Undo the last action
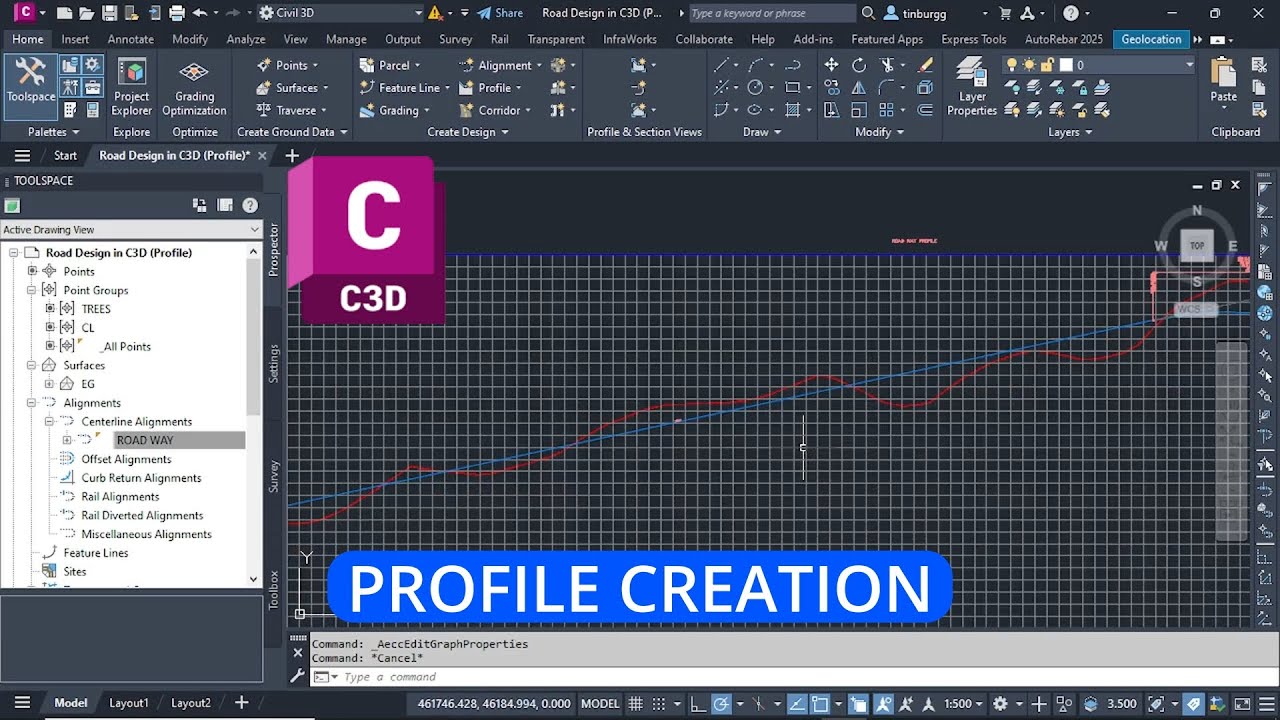The height and width of the screenshot is (720, 1280). coord(200,13)
